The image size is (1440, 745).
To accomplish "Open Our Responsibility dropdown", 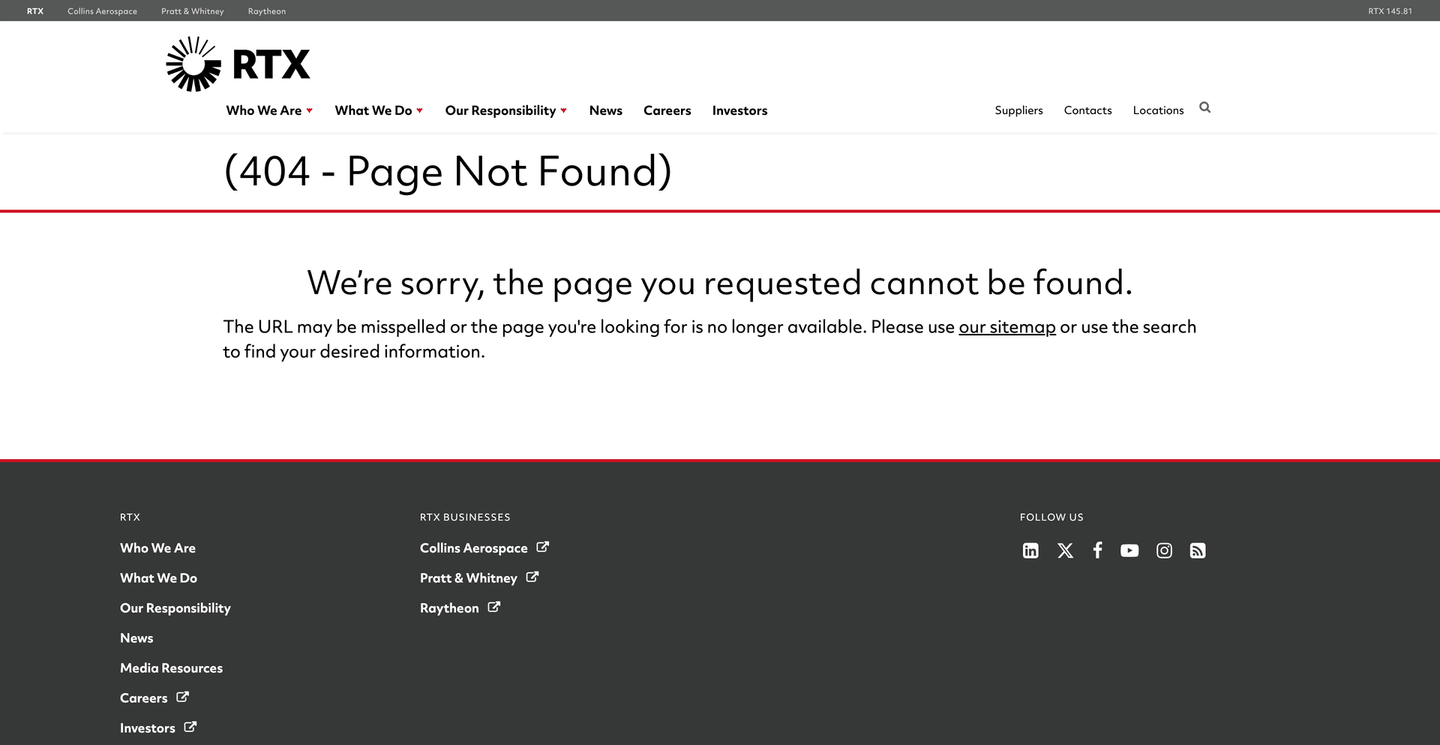I will [x=505, y=111].
